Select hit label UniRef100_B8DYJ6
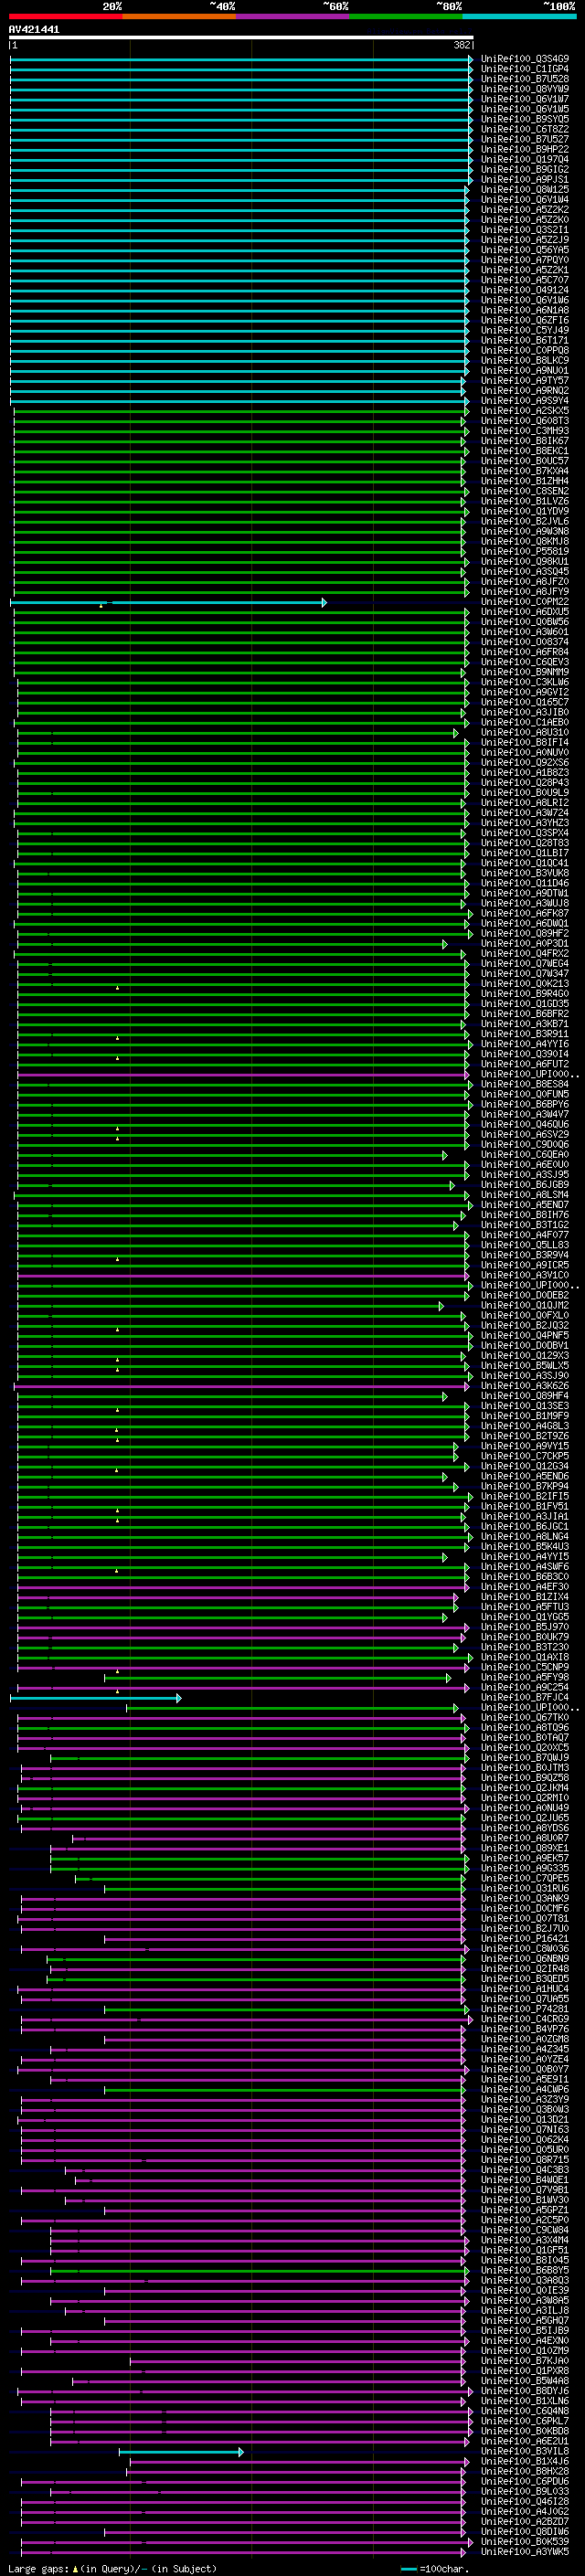This screenshot has height=2576, width=585. (x=525, y=2391)
